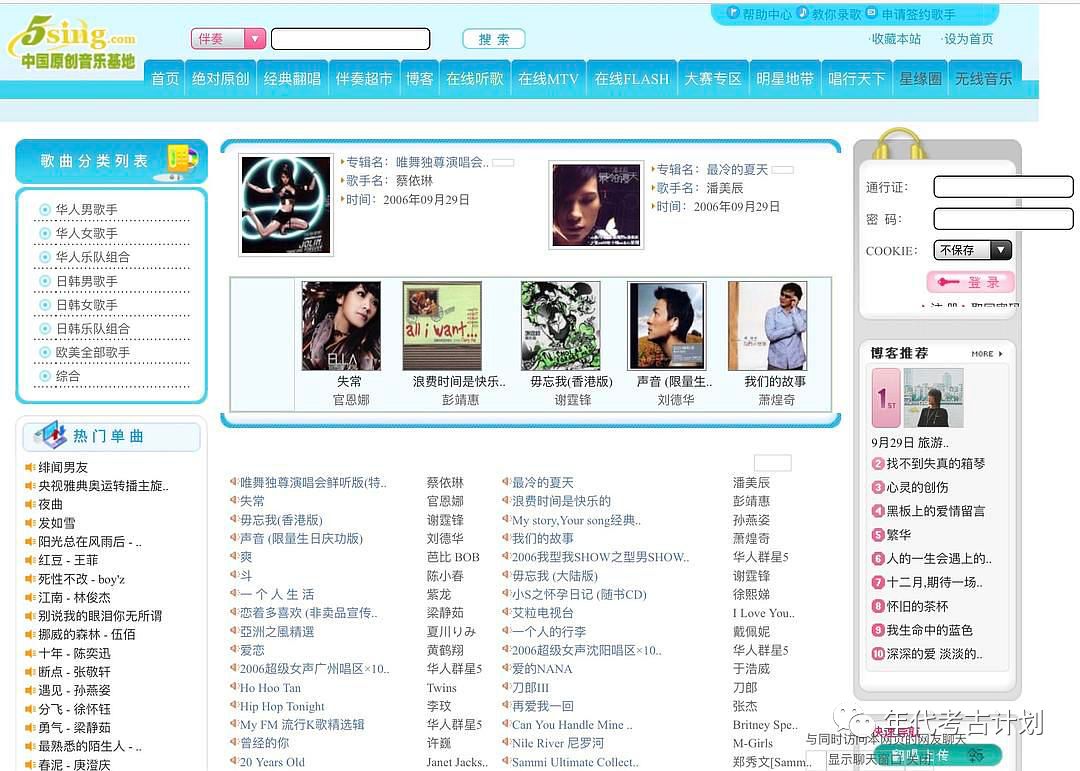
Task: Switch to the 伴奏超市 navigation tab
Action: [364, 78]
